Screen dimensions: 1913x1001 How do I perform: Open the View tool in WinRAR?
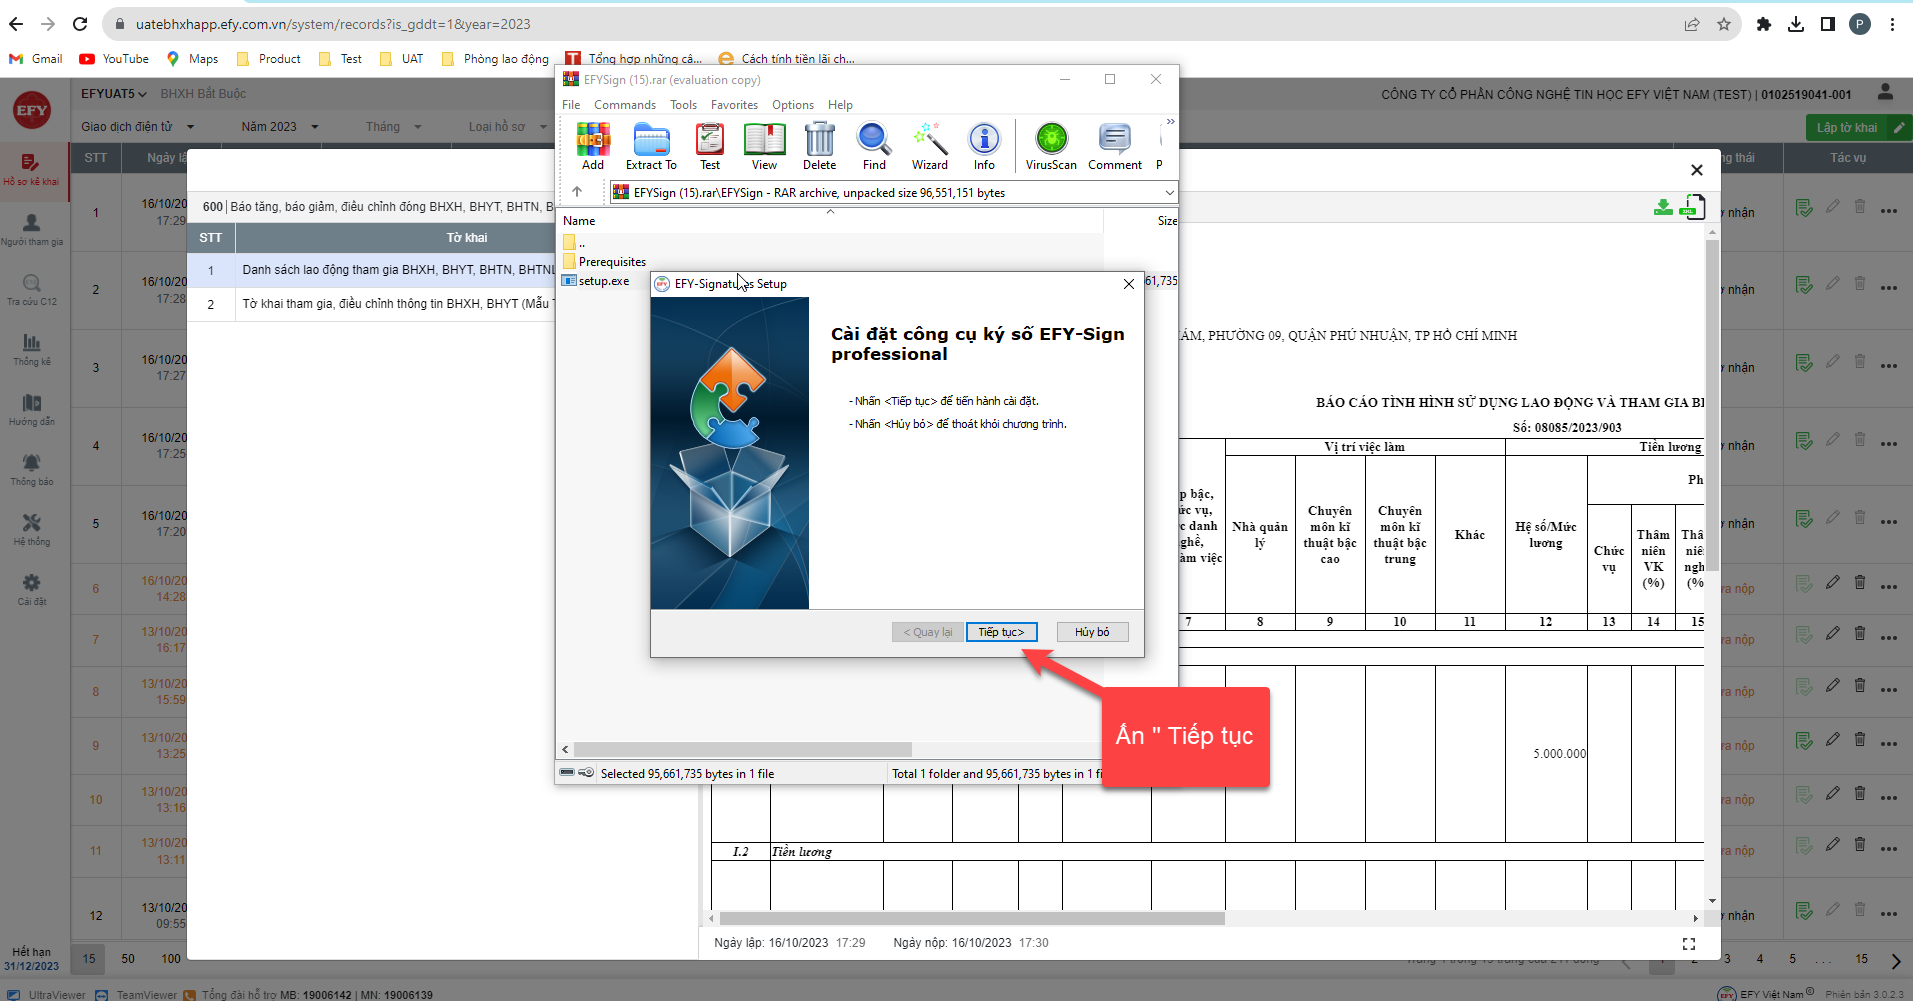764,146
